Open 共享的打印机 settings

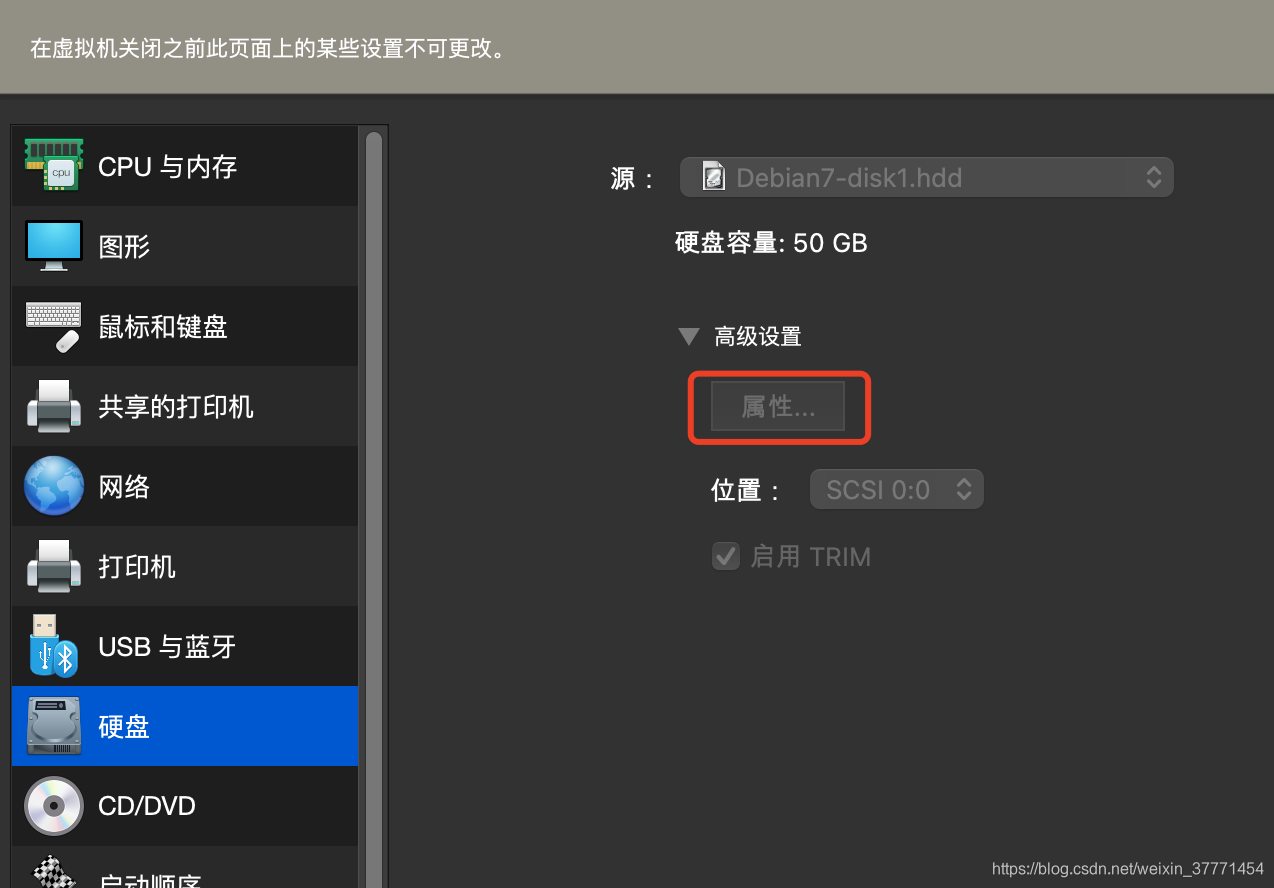(185, 406)
